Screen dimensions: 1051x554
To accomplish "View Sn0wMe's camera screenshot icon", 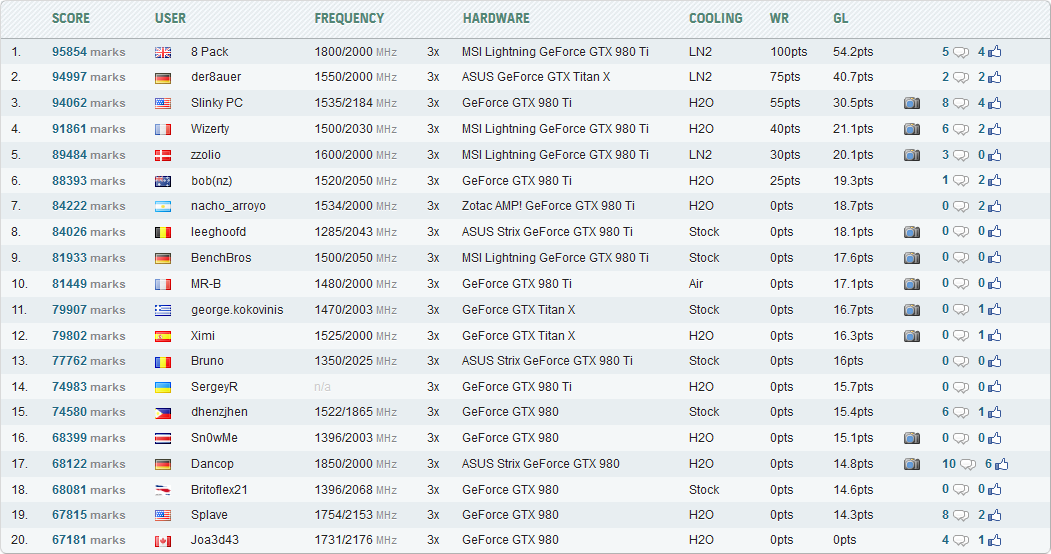I will pyautogui.click(x=912, y=438).
